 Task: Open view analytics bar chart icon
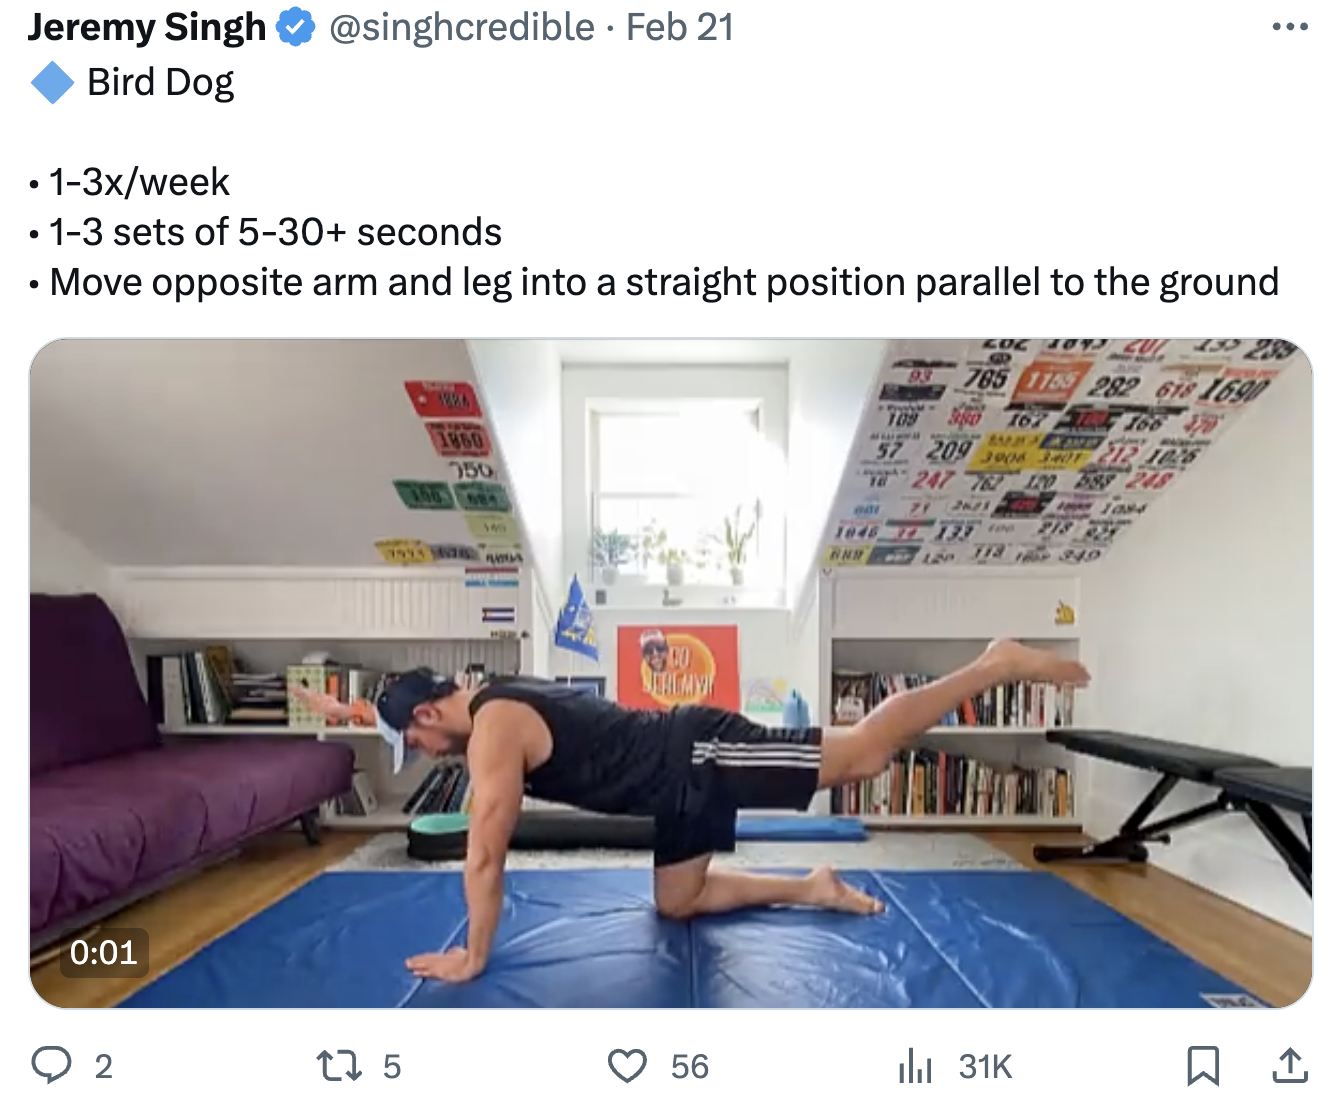tap(914, 1065)
